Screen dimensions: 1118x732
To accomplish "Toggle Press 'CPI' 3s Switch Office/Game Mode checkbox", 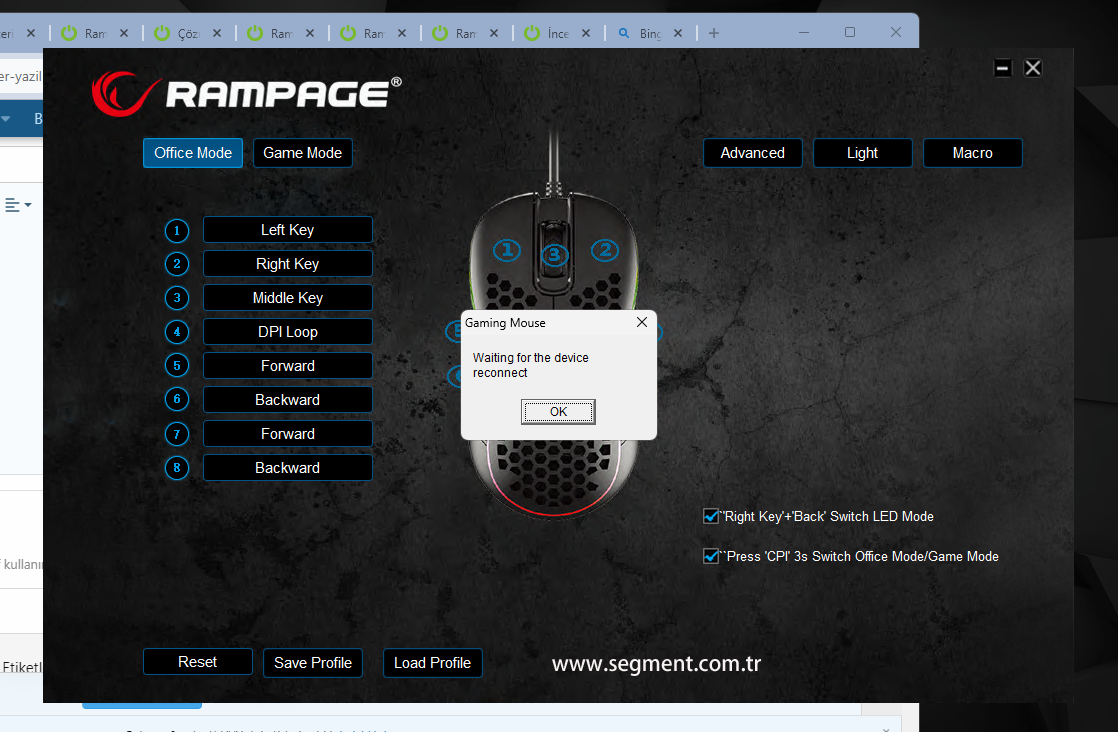I will coord(711,556).
